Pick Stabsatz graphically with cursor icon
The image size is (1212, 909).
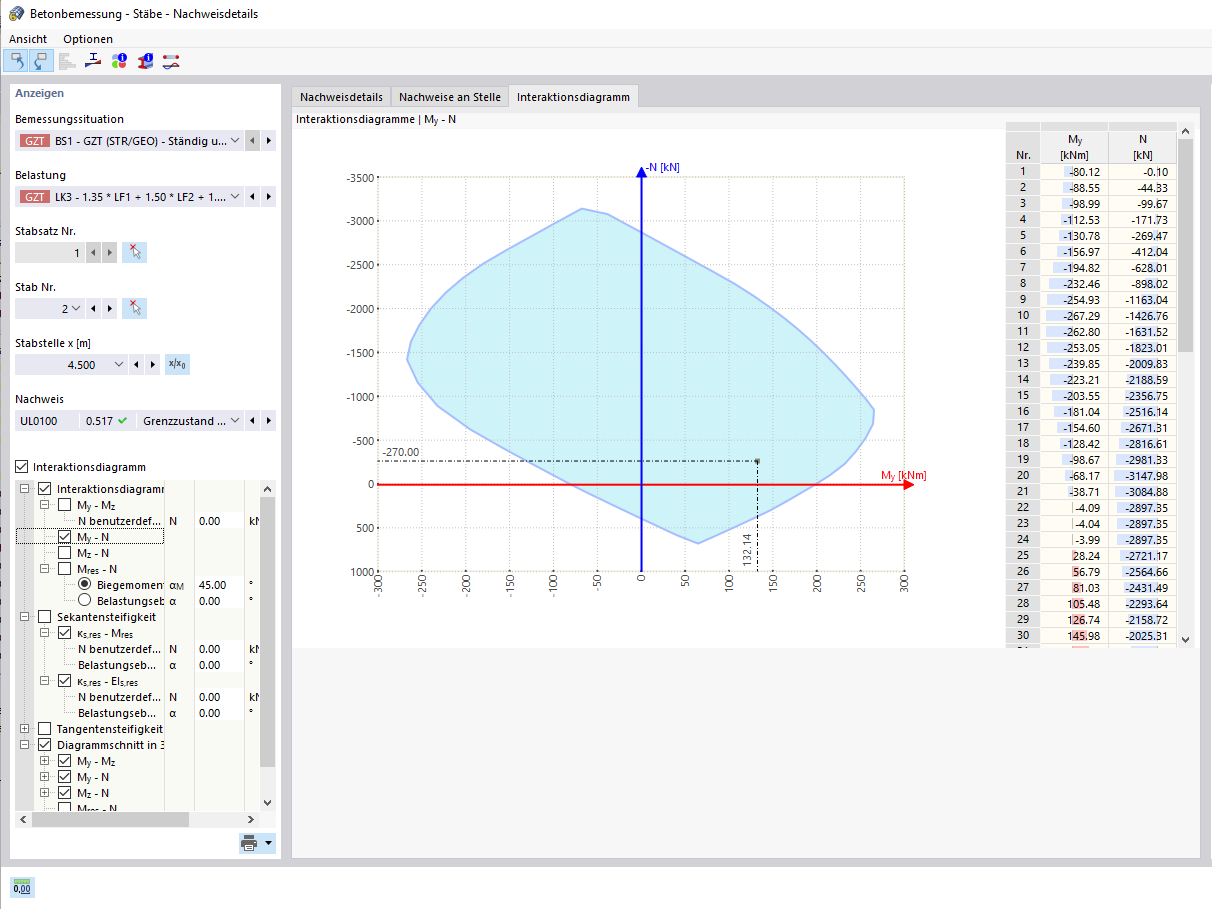[x=134, y=253]
